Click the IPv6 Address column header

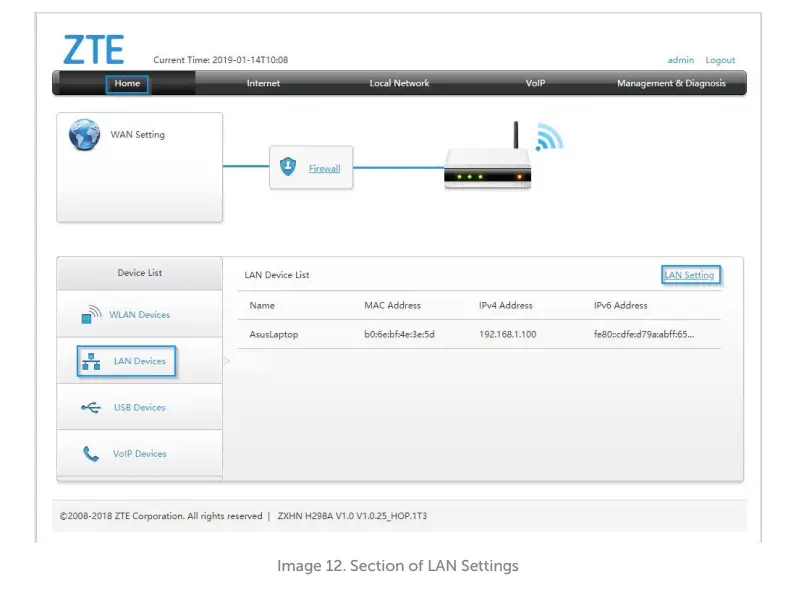(620, 305)
